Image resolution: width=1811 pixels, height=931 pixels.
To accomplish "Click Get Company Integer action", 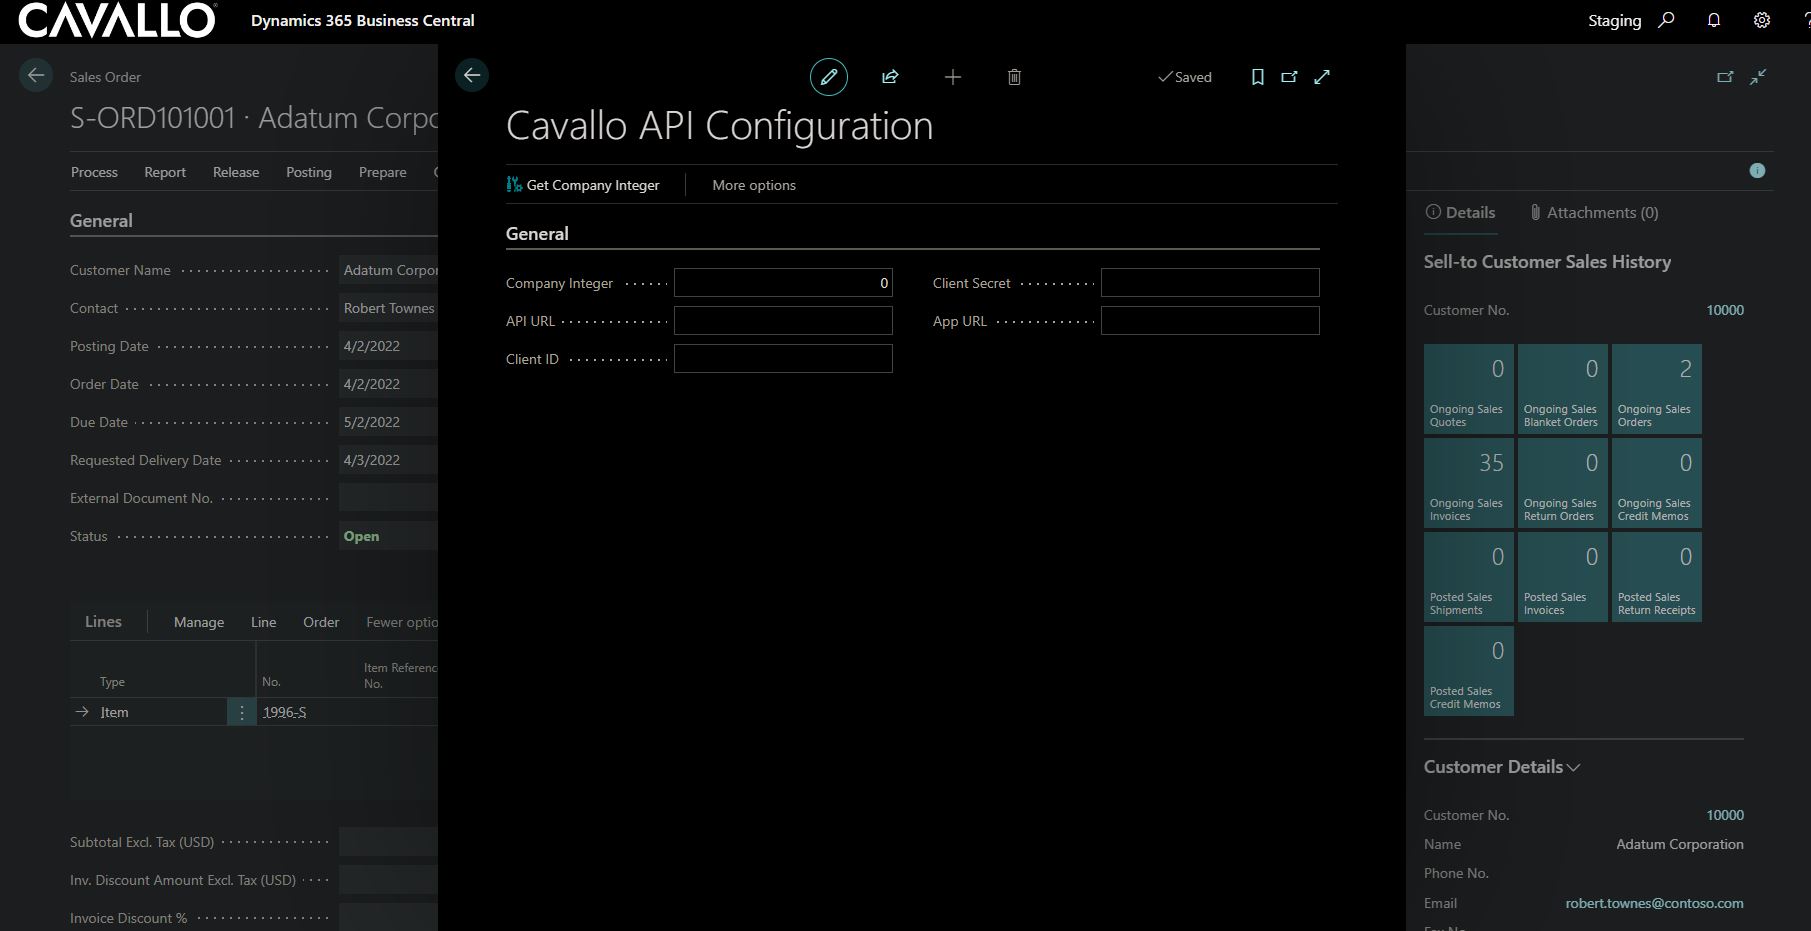I will [x=583, y=185].
